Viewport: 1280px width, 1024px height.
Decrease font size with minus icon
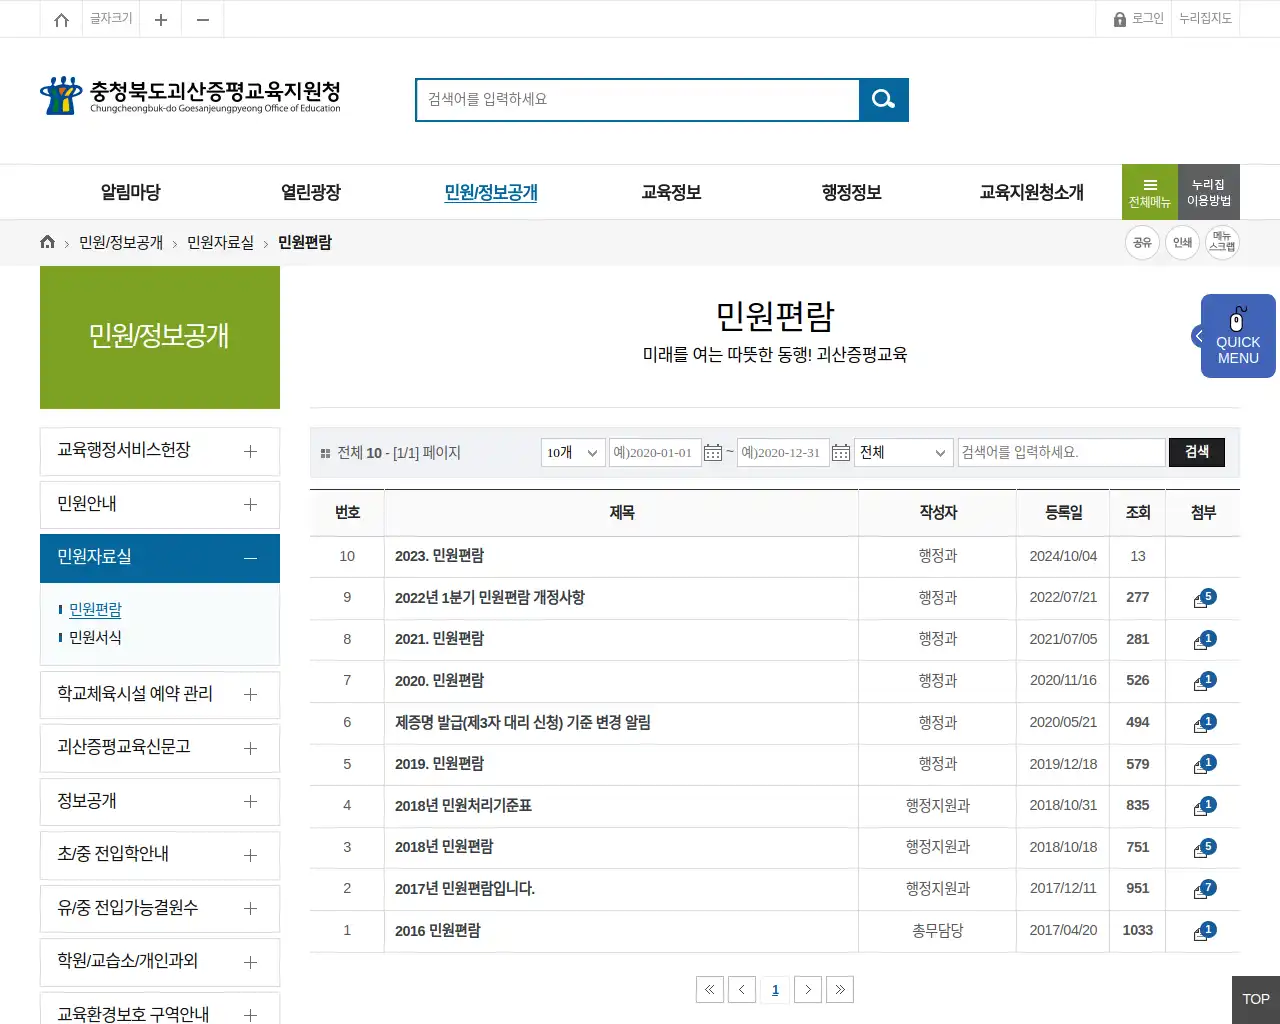point(203,19)
